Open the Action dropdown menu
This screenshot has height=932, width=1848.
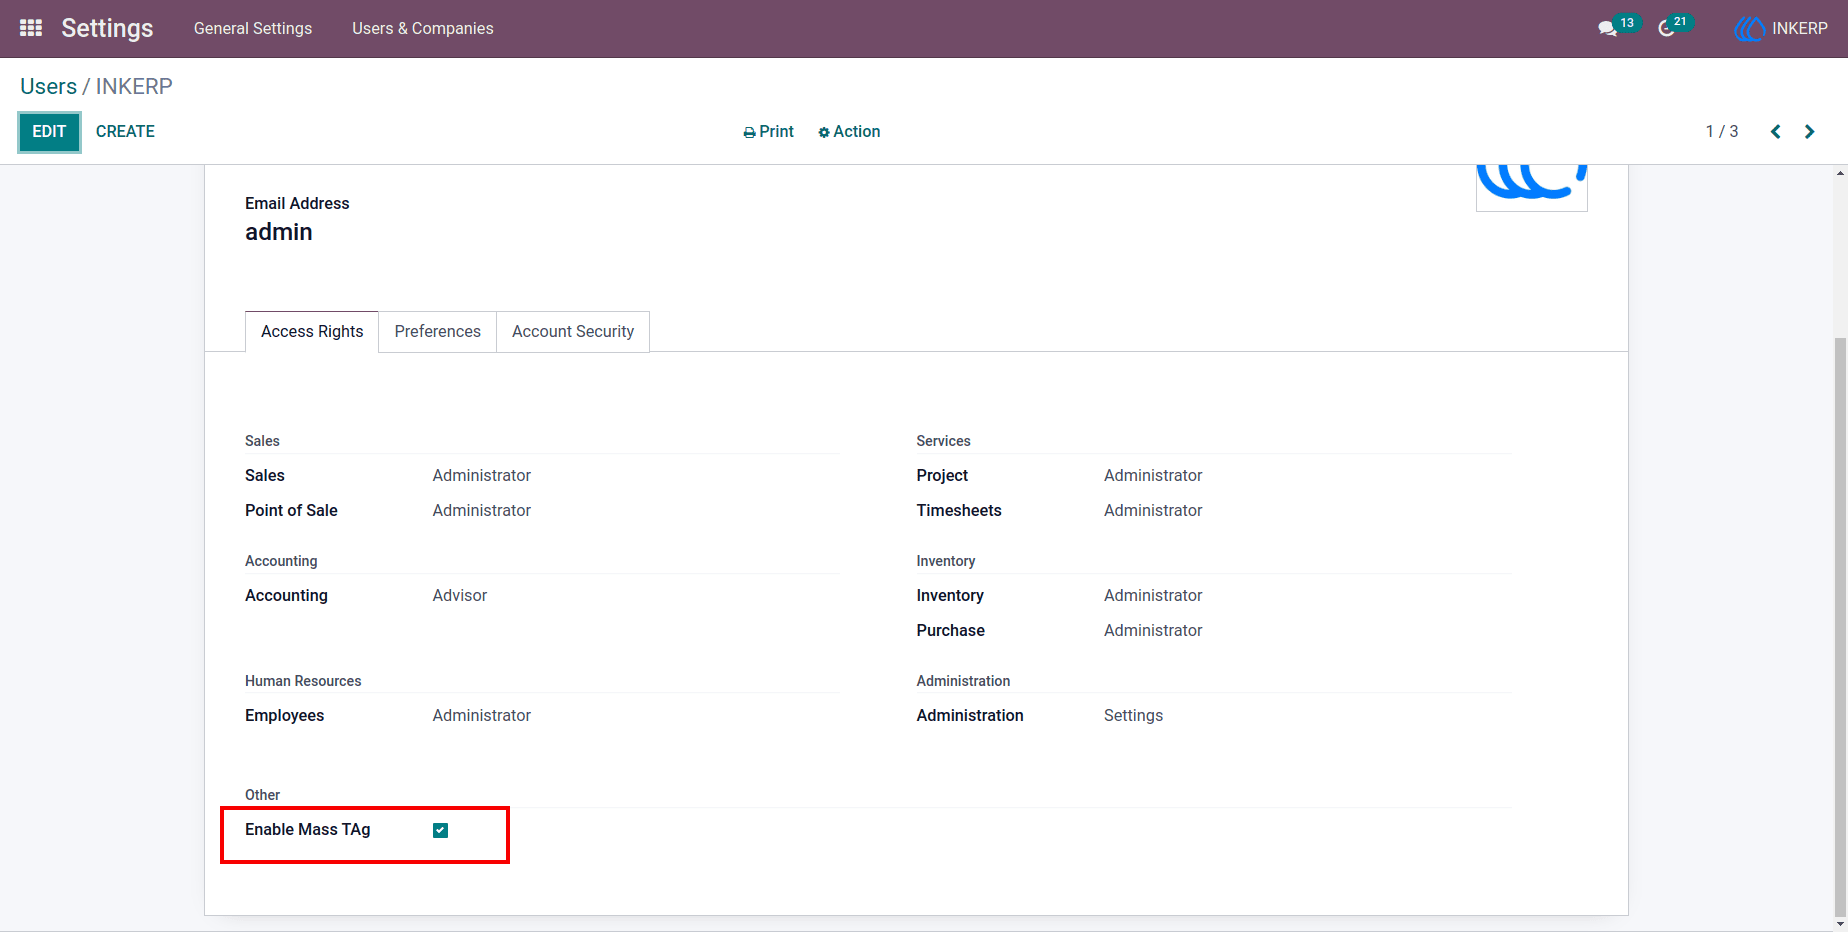pos(849,132)
